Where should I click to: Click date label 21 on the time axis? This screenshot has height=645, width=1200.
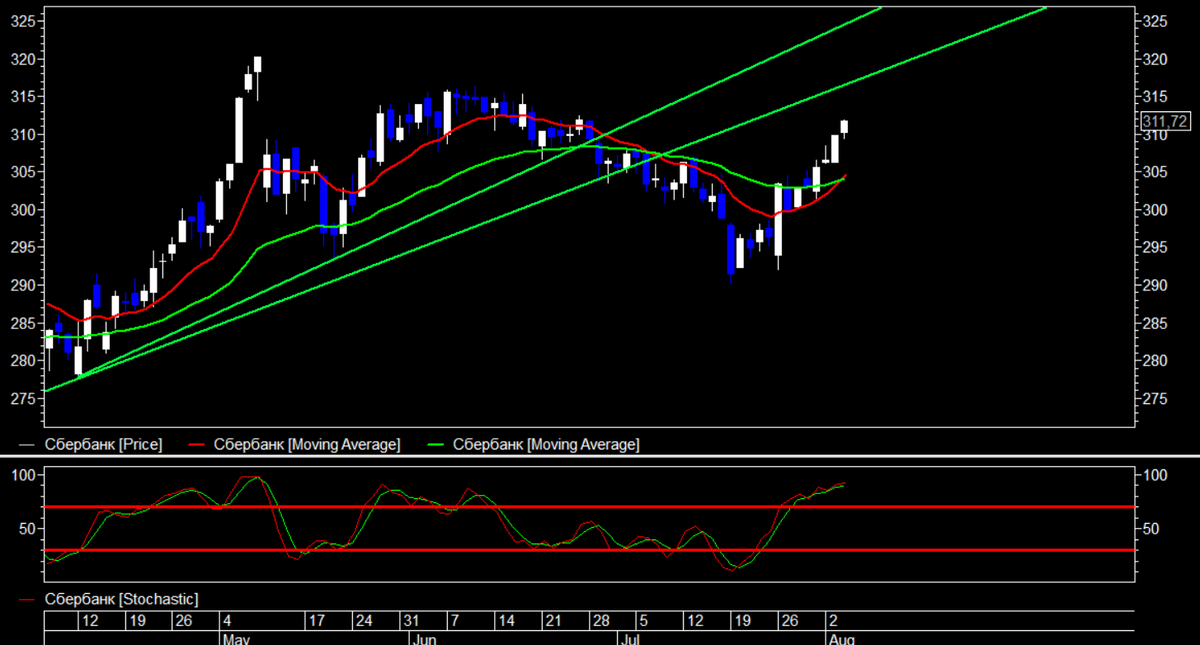coord(552,621)
